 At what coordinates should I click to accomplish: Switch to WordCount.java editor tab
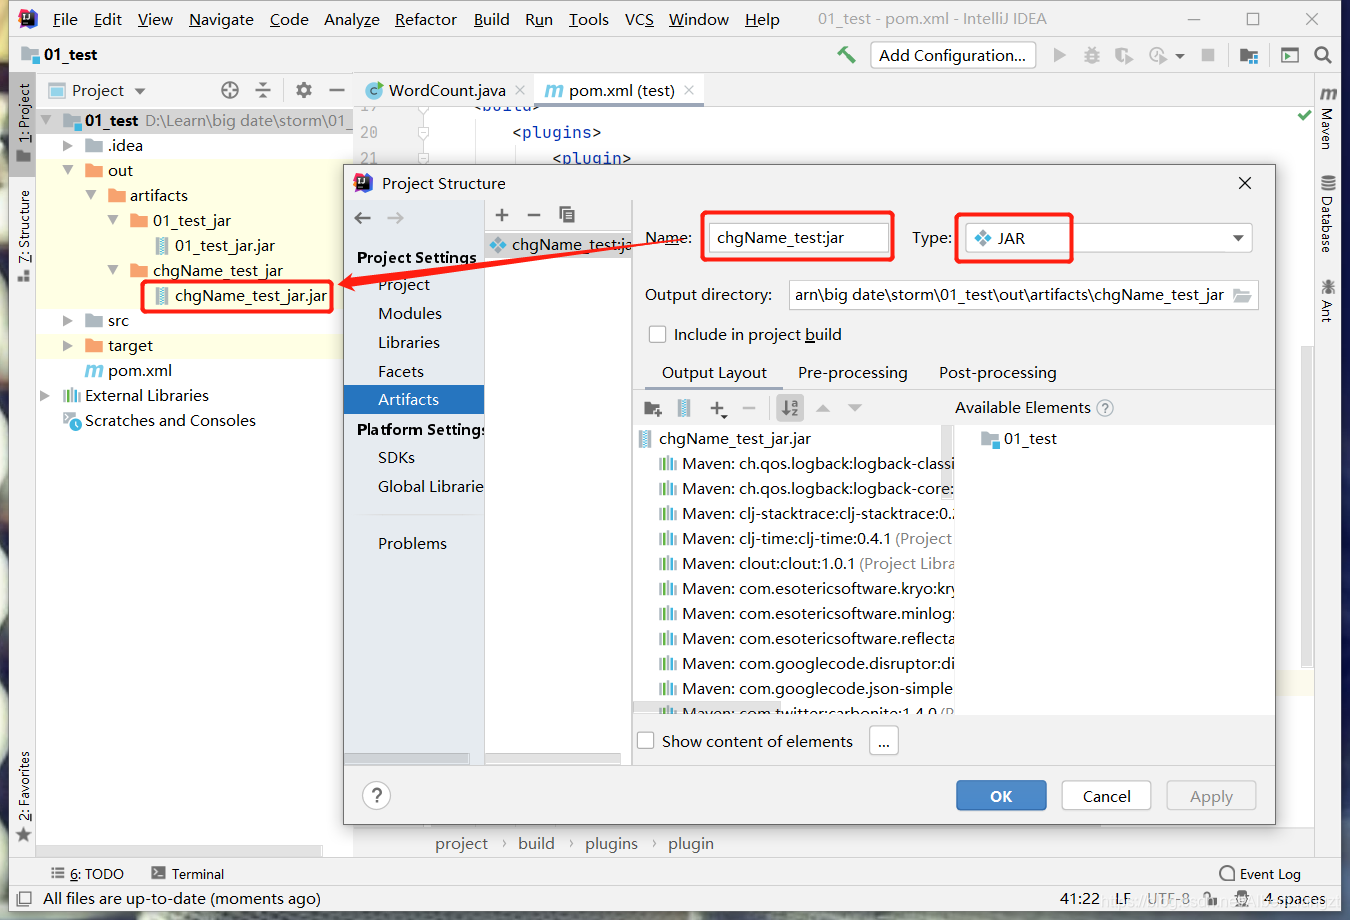coord(447,90)
